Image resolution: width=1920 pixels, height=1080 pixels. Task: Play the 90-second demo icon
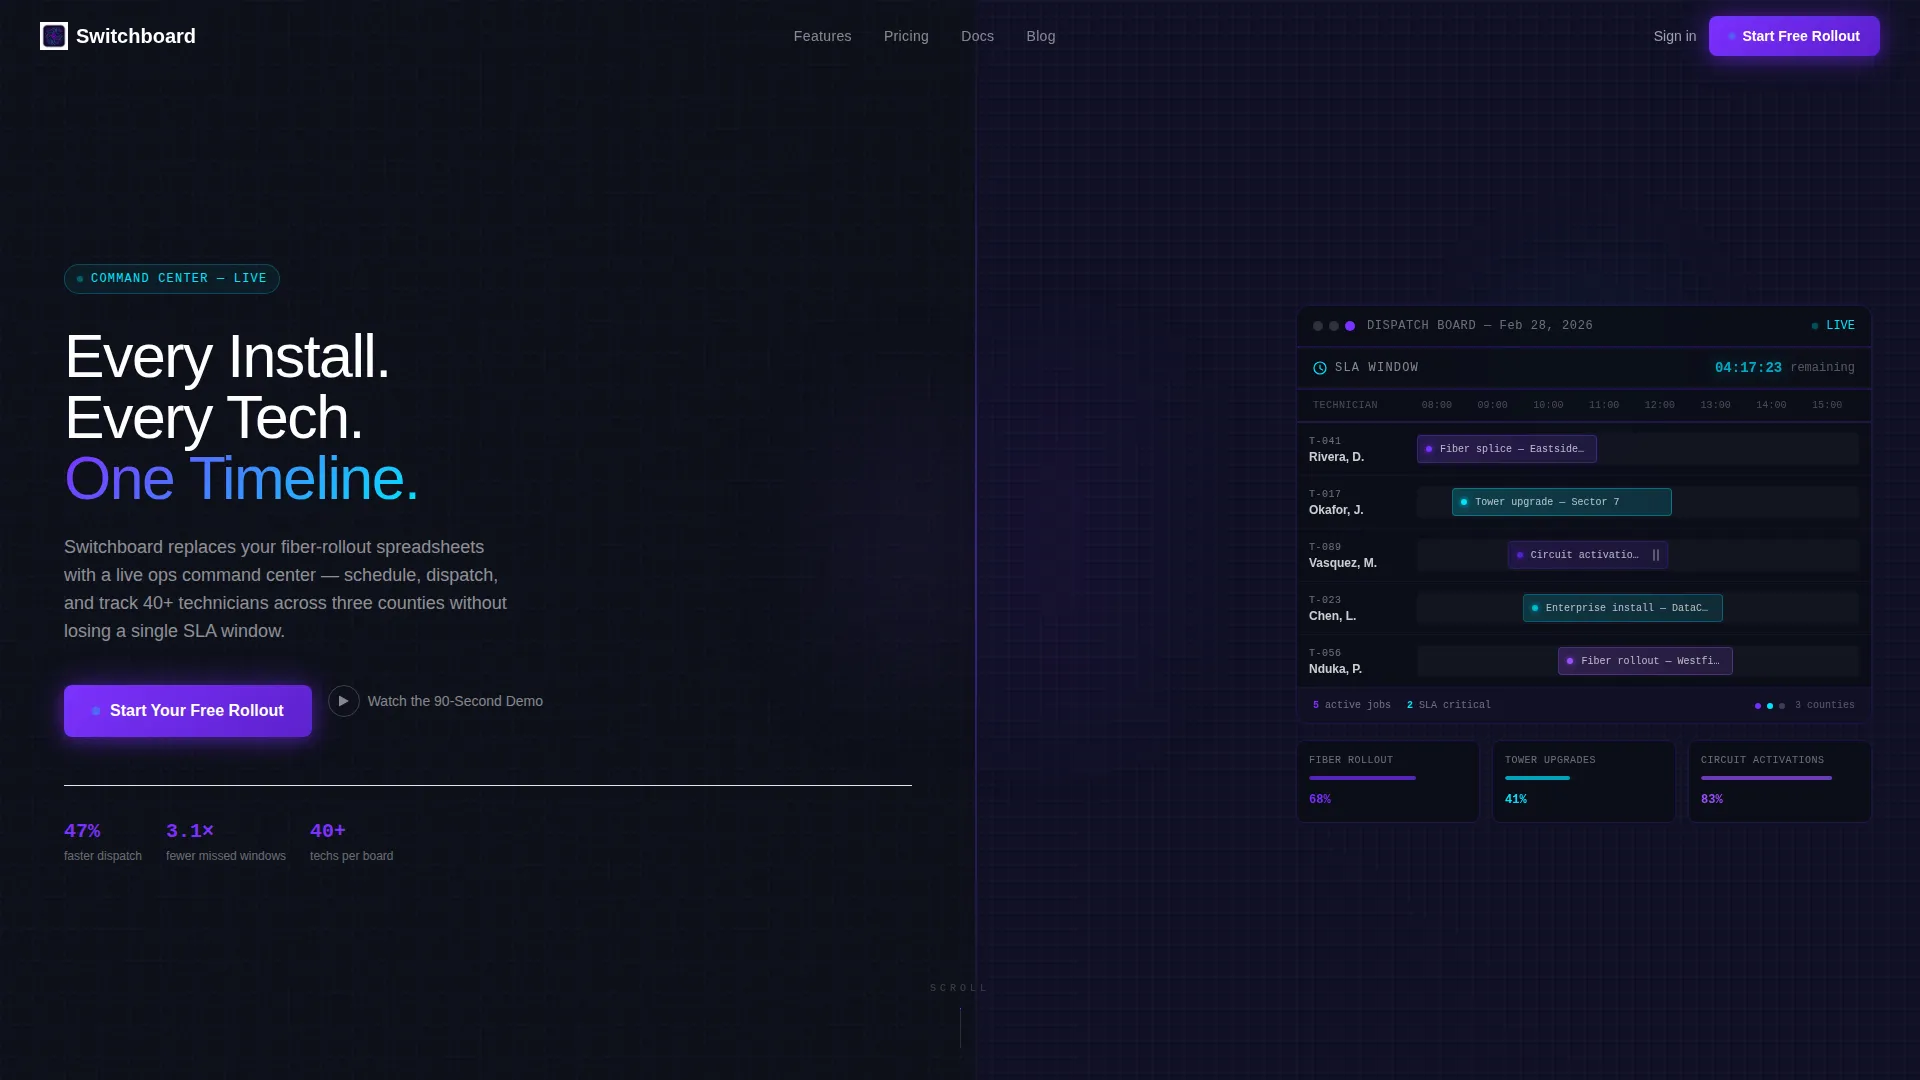point(343,701)
